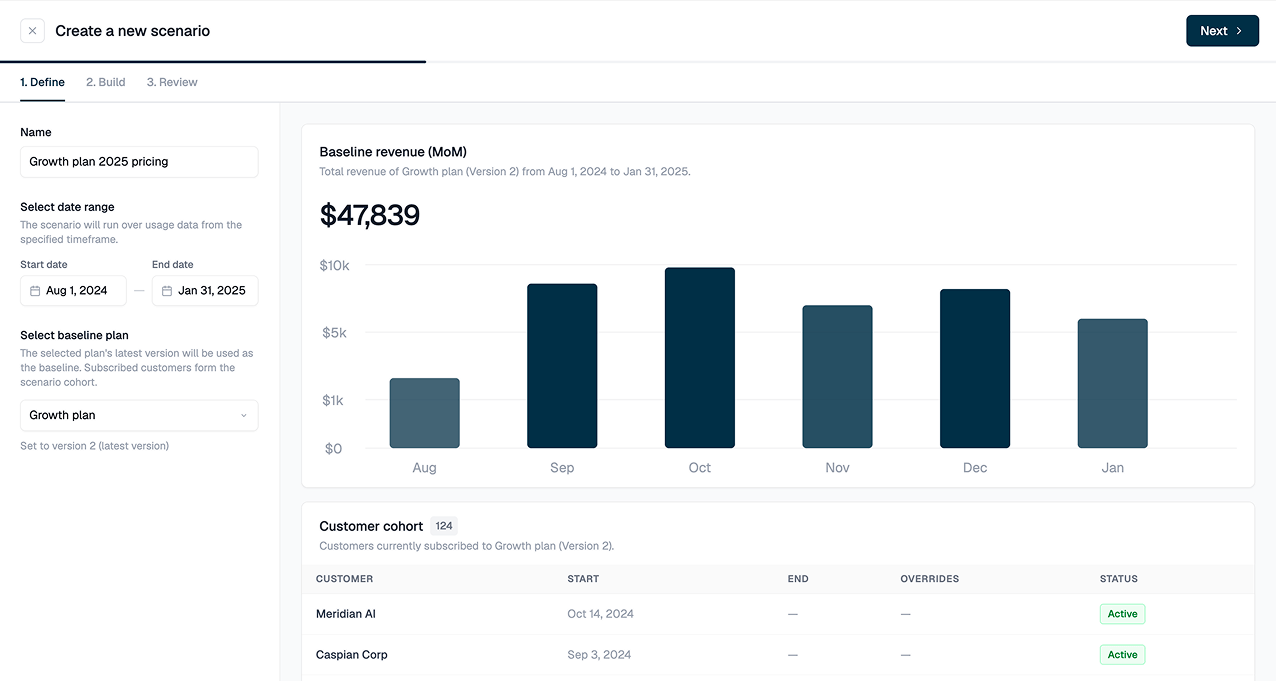
Task: Click the Active badge for Caspian Corp
Action: (x=1122, y=655)
